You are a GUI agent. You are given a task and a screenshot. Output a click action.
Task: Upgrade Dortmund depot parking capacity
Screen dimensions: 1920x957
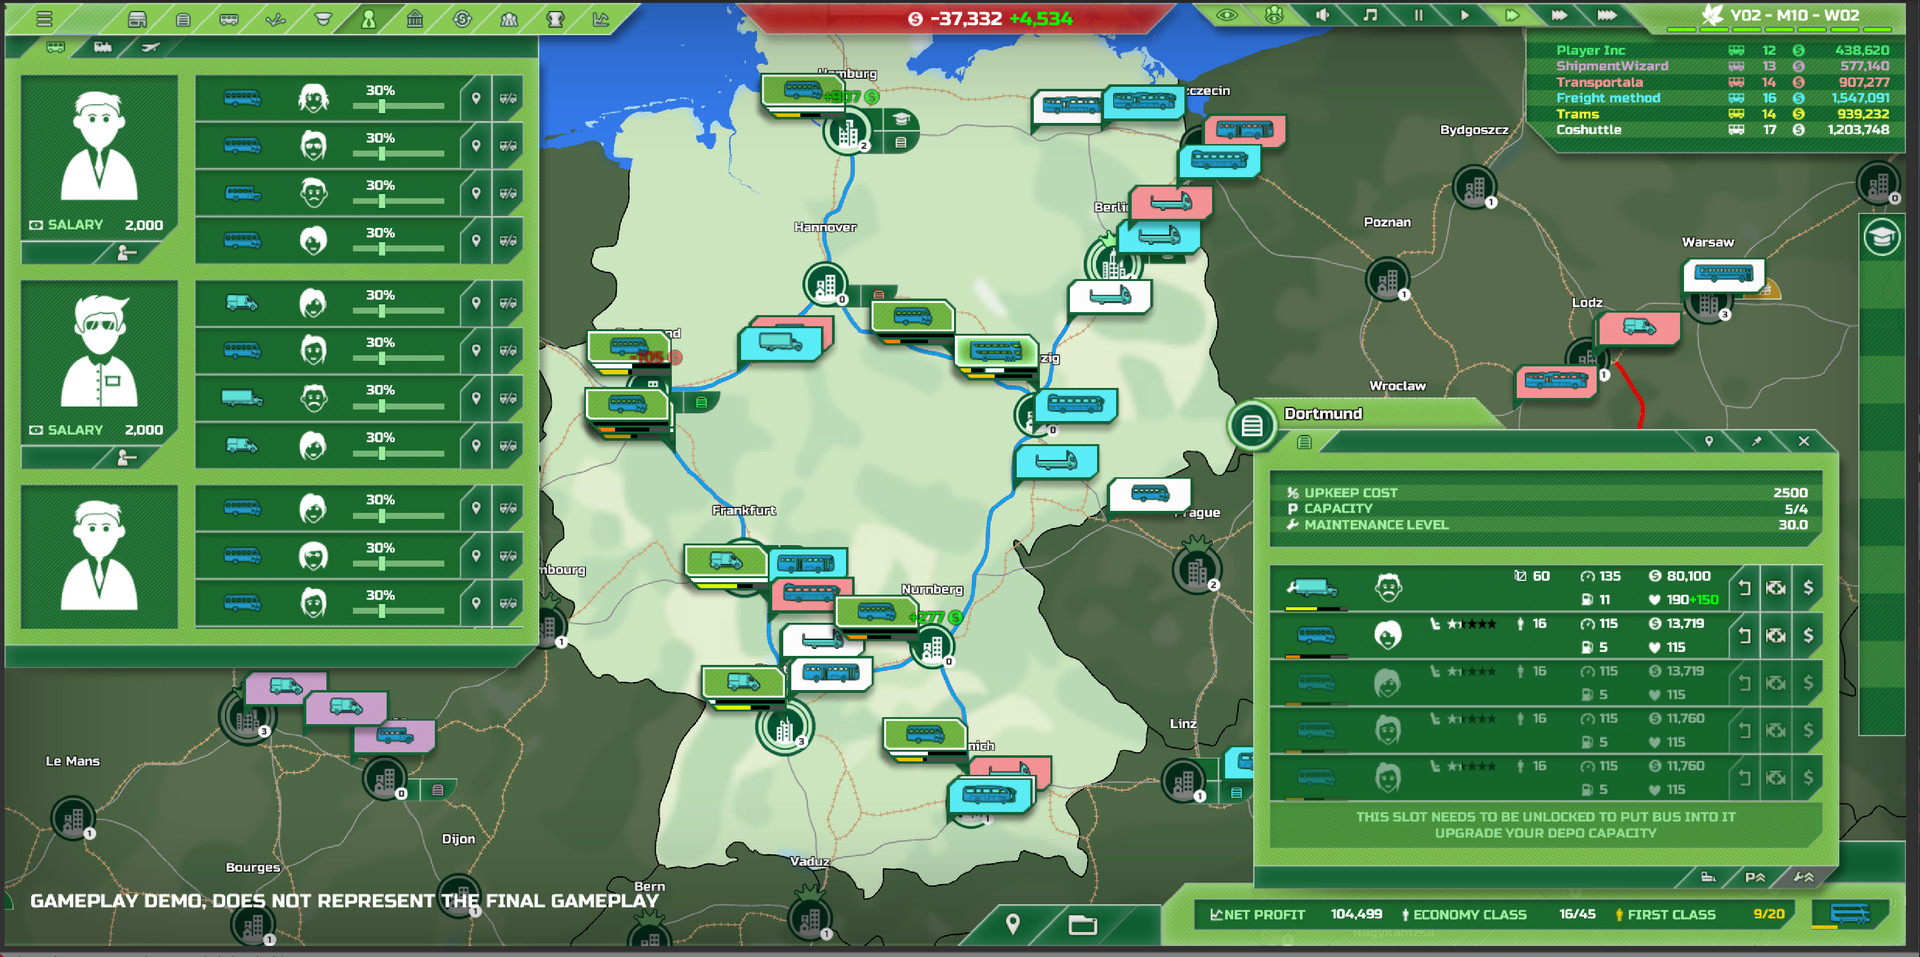[x=1755, y=877]
